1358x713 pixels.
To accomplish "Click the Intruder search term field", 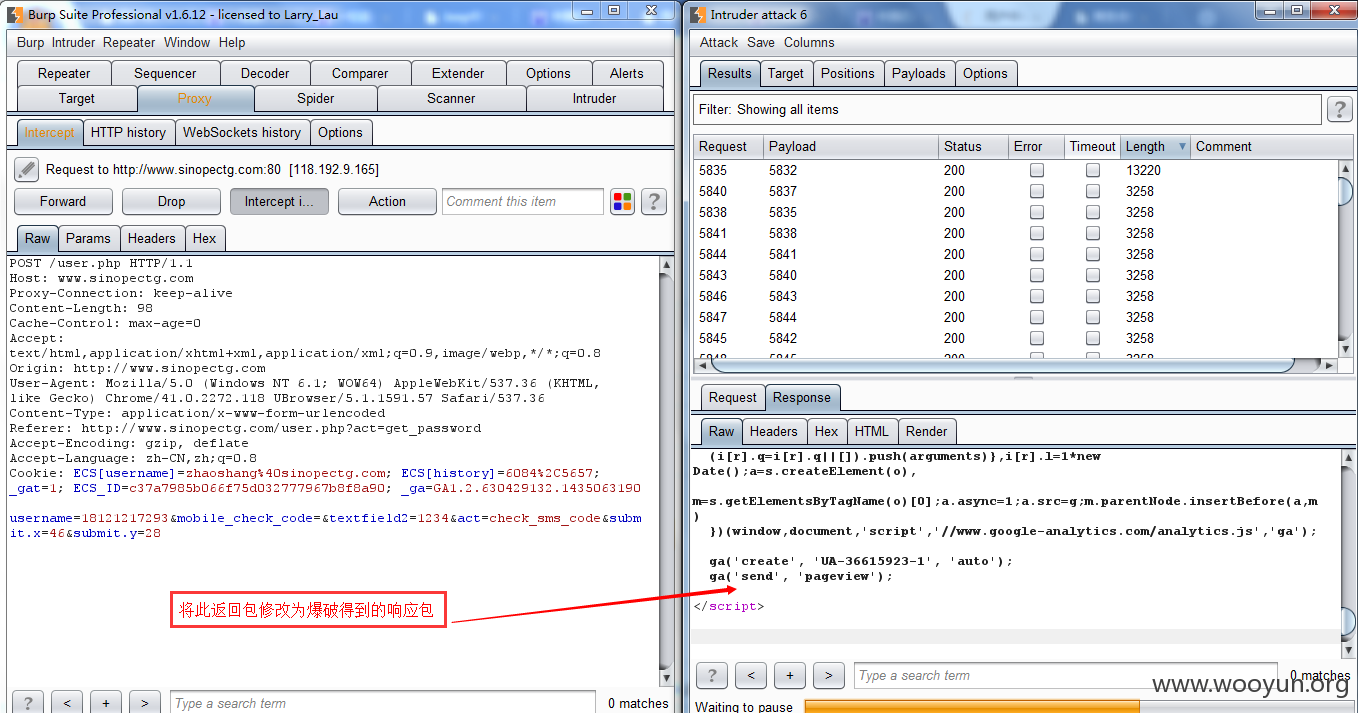I will pyautogui.click(x=1065, y=676).
